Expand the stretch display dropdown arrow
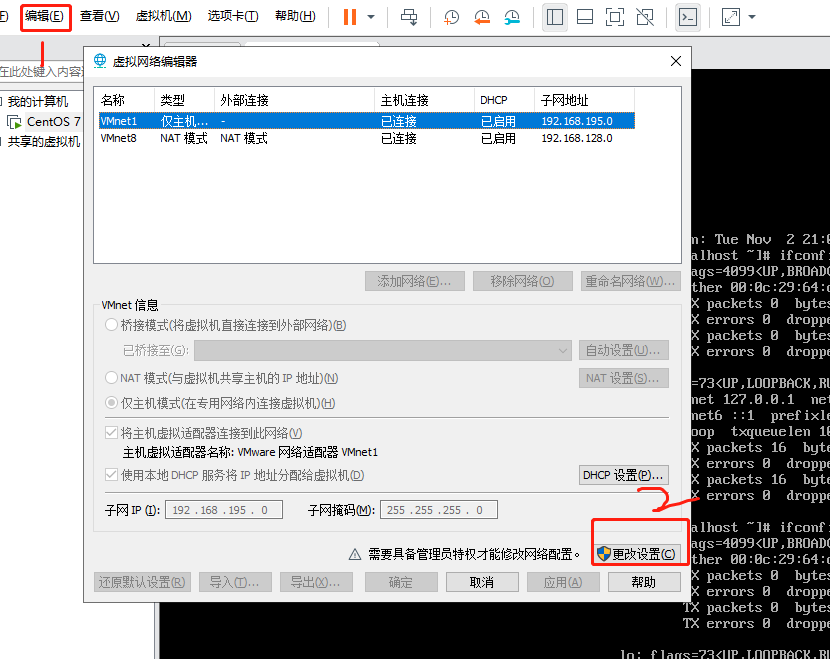Viewport: 830px width, 659px height. pyautogui.click(x=752, y=17)
